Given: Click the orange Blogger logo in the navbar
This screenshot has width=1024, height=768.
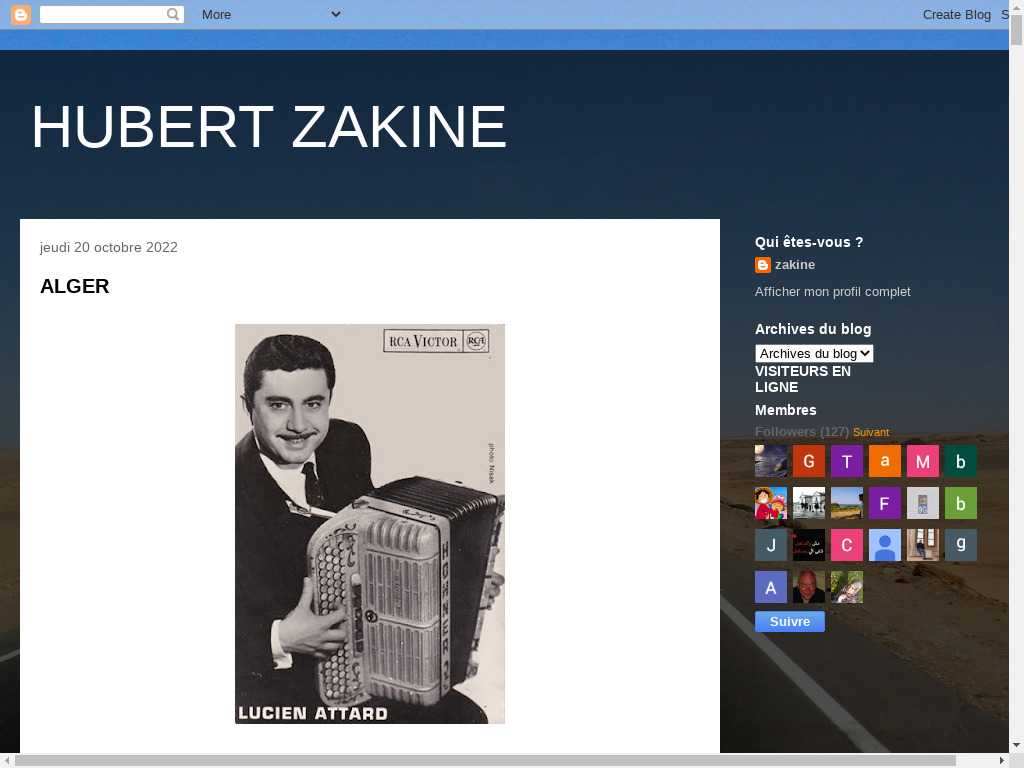Looking at the screenshot, I should [x=21, y=14].
